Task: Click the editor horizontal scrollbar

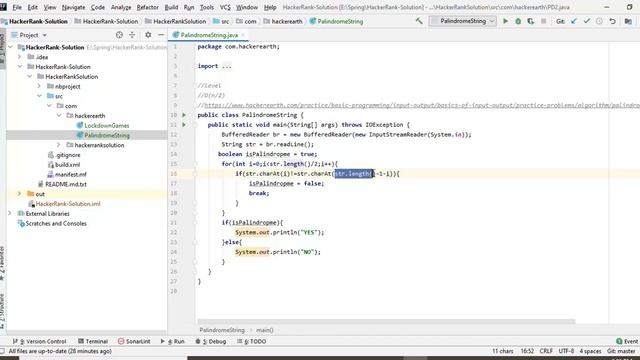Action: click(386, 322)
